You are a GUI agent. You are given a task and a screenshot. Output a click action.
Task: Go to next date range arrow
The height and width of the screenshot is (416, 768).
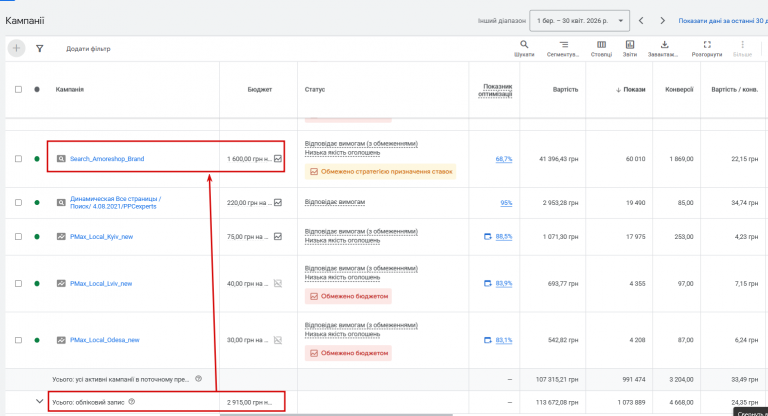click(662, 21)
